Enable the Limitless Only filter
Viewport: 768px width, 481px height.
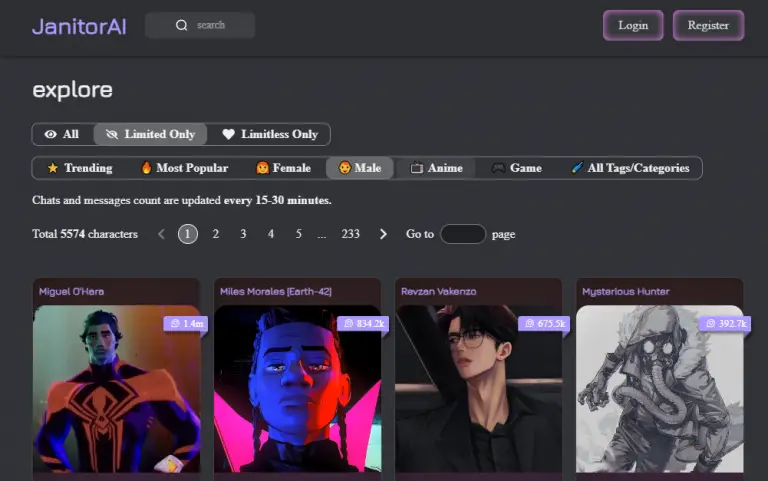270,134
